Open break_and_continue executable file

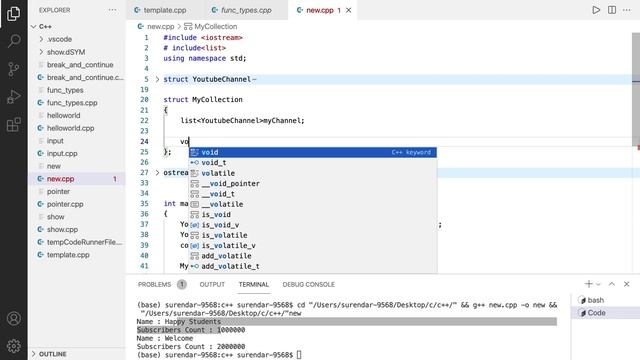point(77,64)
